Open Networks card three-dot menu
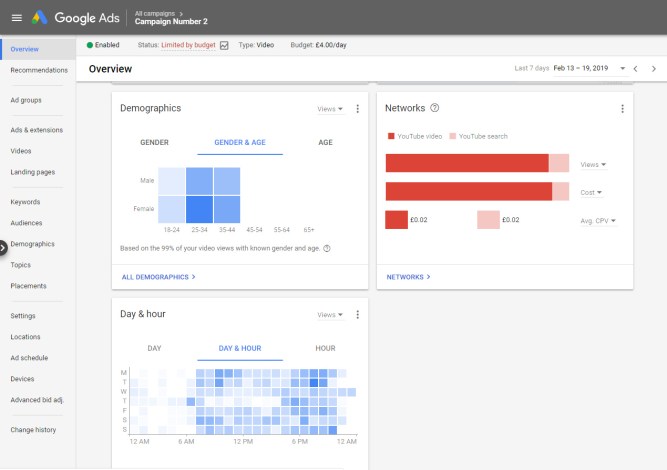 point(622,108)
